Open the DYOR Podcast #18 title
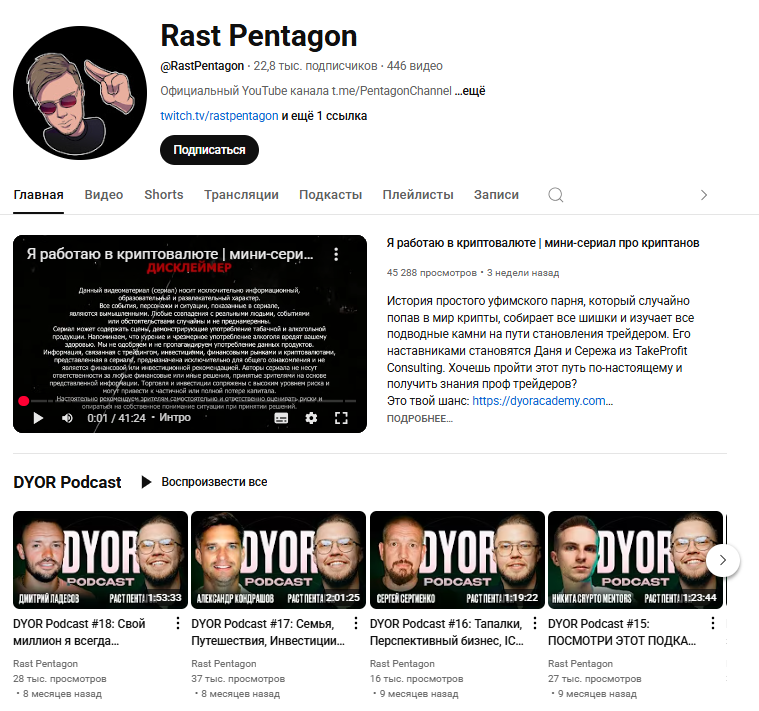The height and width of the screenshot is (711, 759). (79, 632)
